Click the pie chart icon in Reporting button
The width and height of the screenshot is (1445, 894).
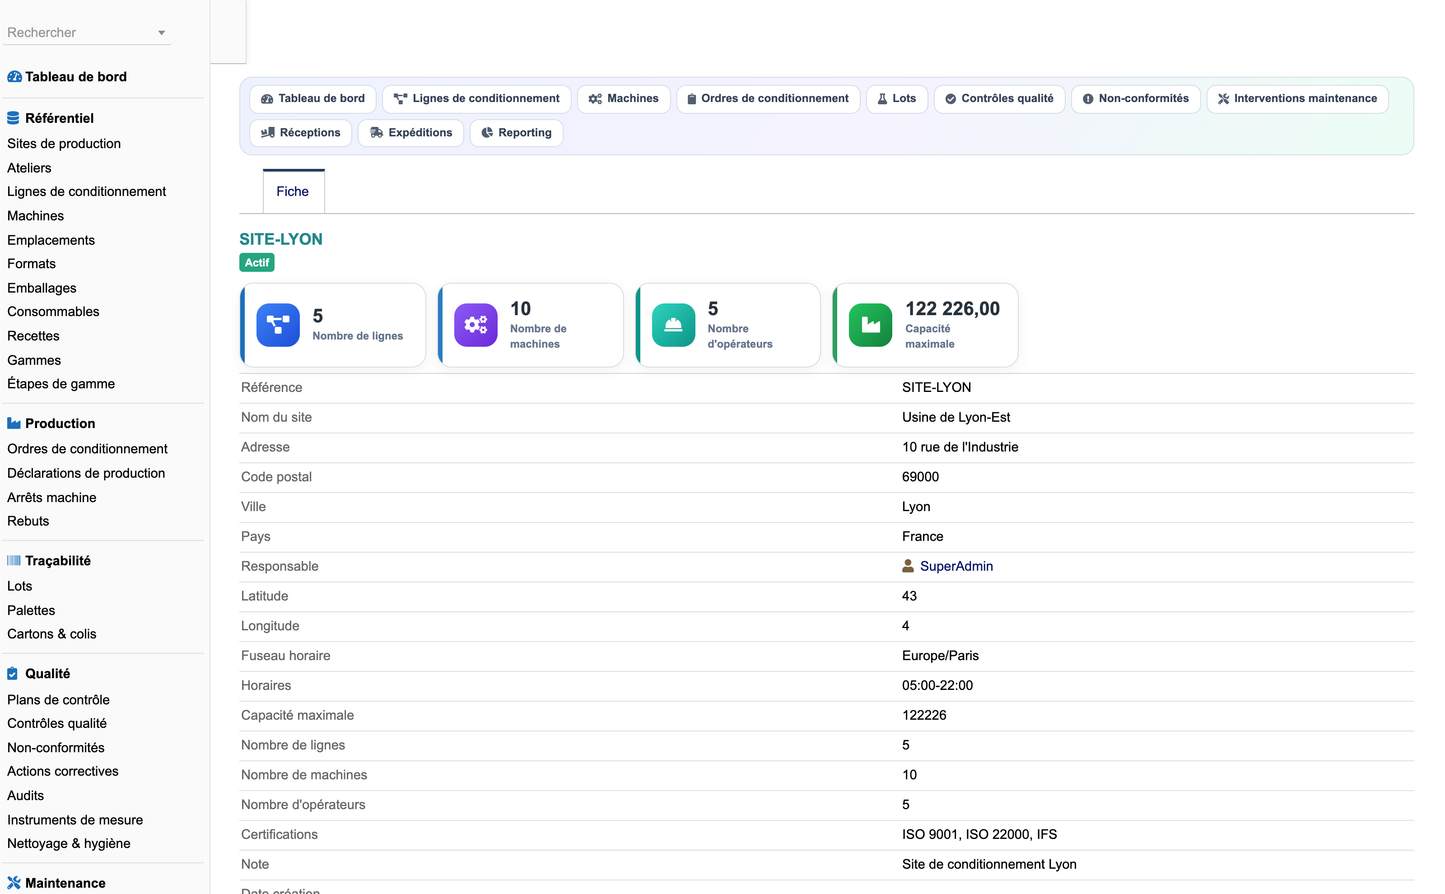tap(488, 133)
